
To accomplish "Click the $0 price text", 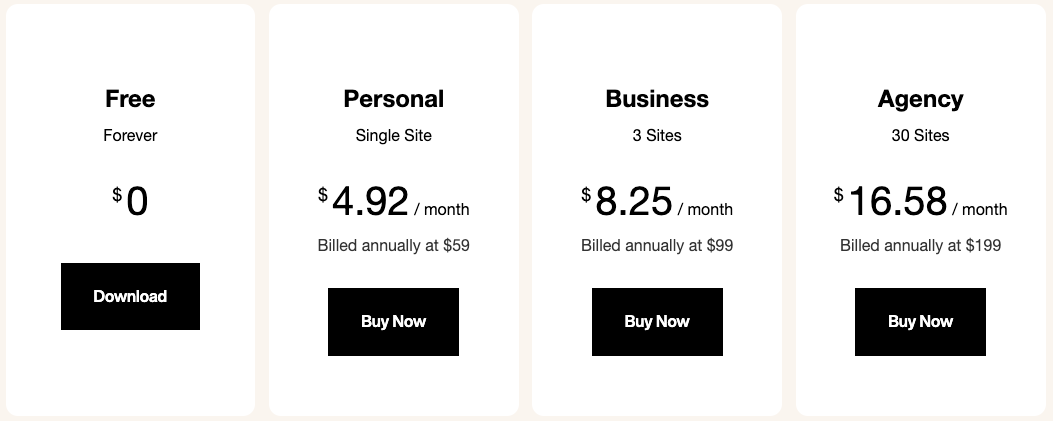I will pyautogui.click(x=130, y=201).
